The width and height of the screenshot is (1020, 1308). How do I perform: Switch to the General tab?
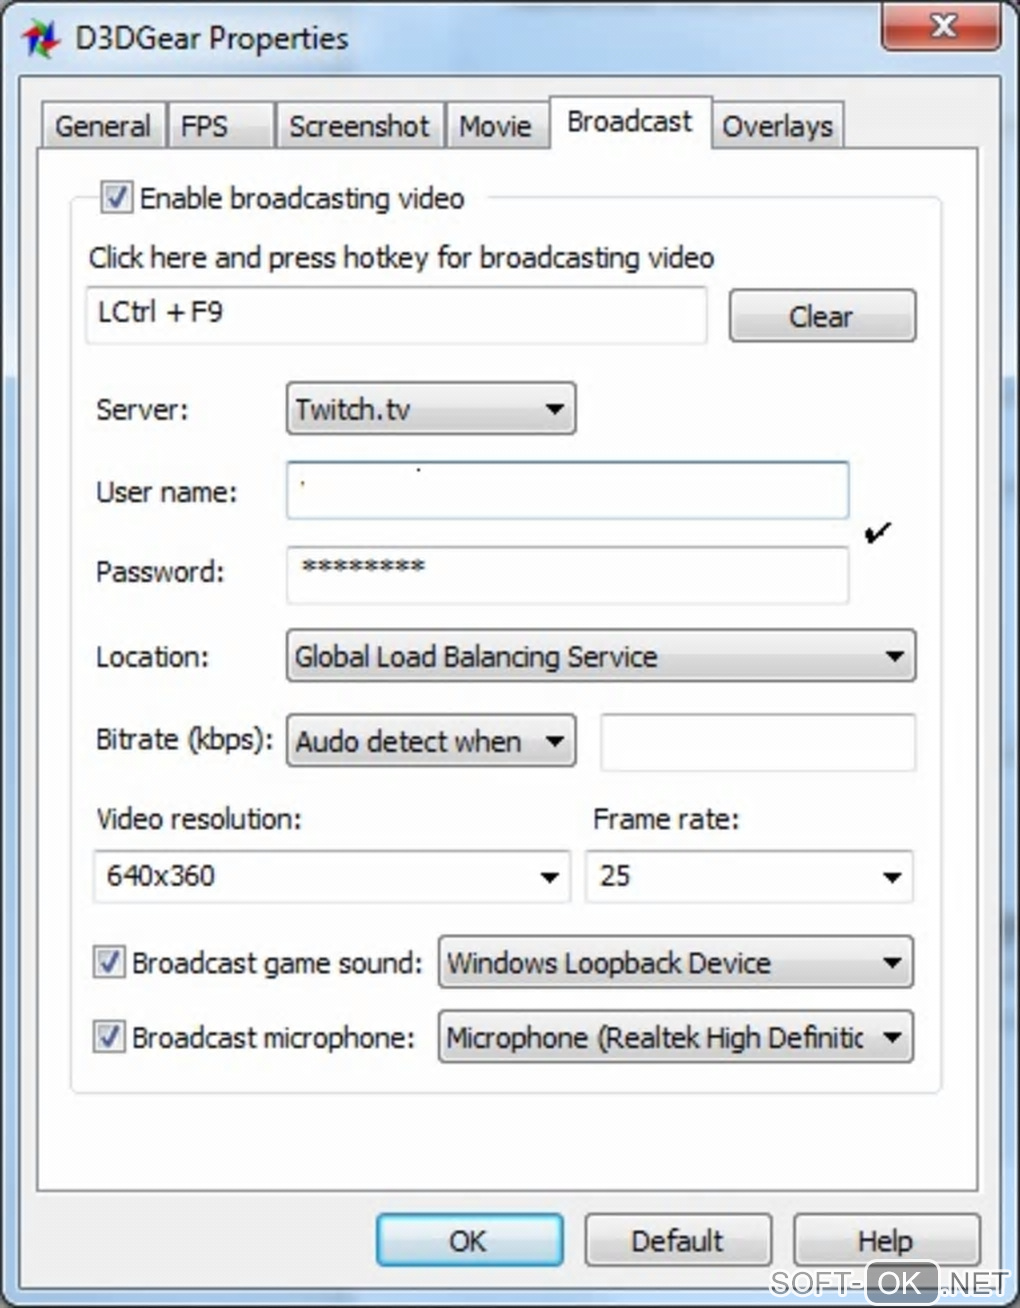tap(102, 126)
